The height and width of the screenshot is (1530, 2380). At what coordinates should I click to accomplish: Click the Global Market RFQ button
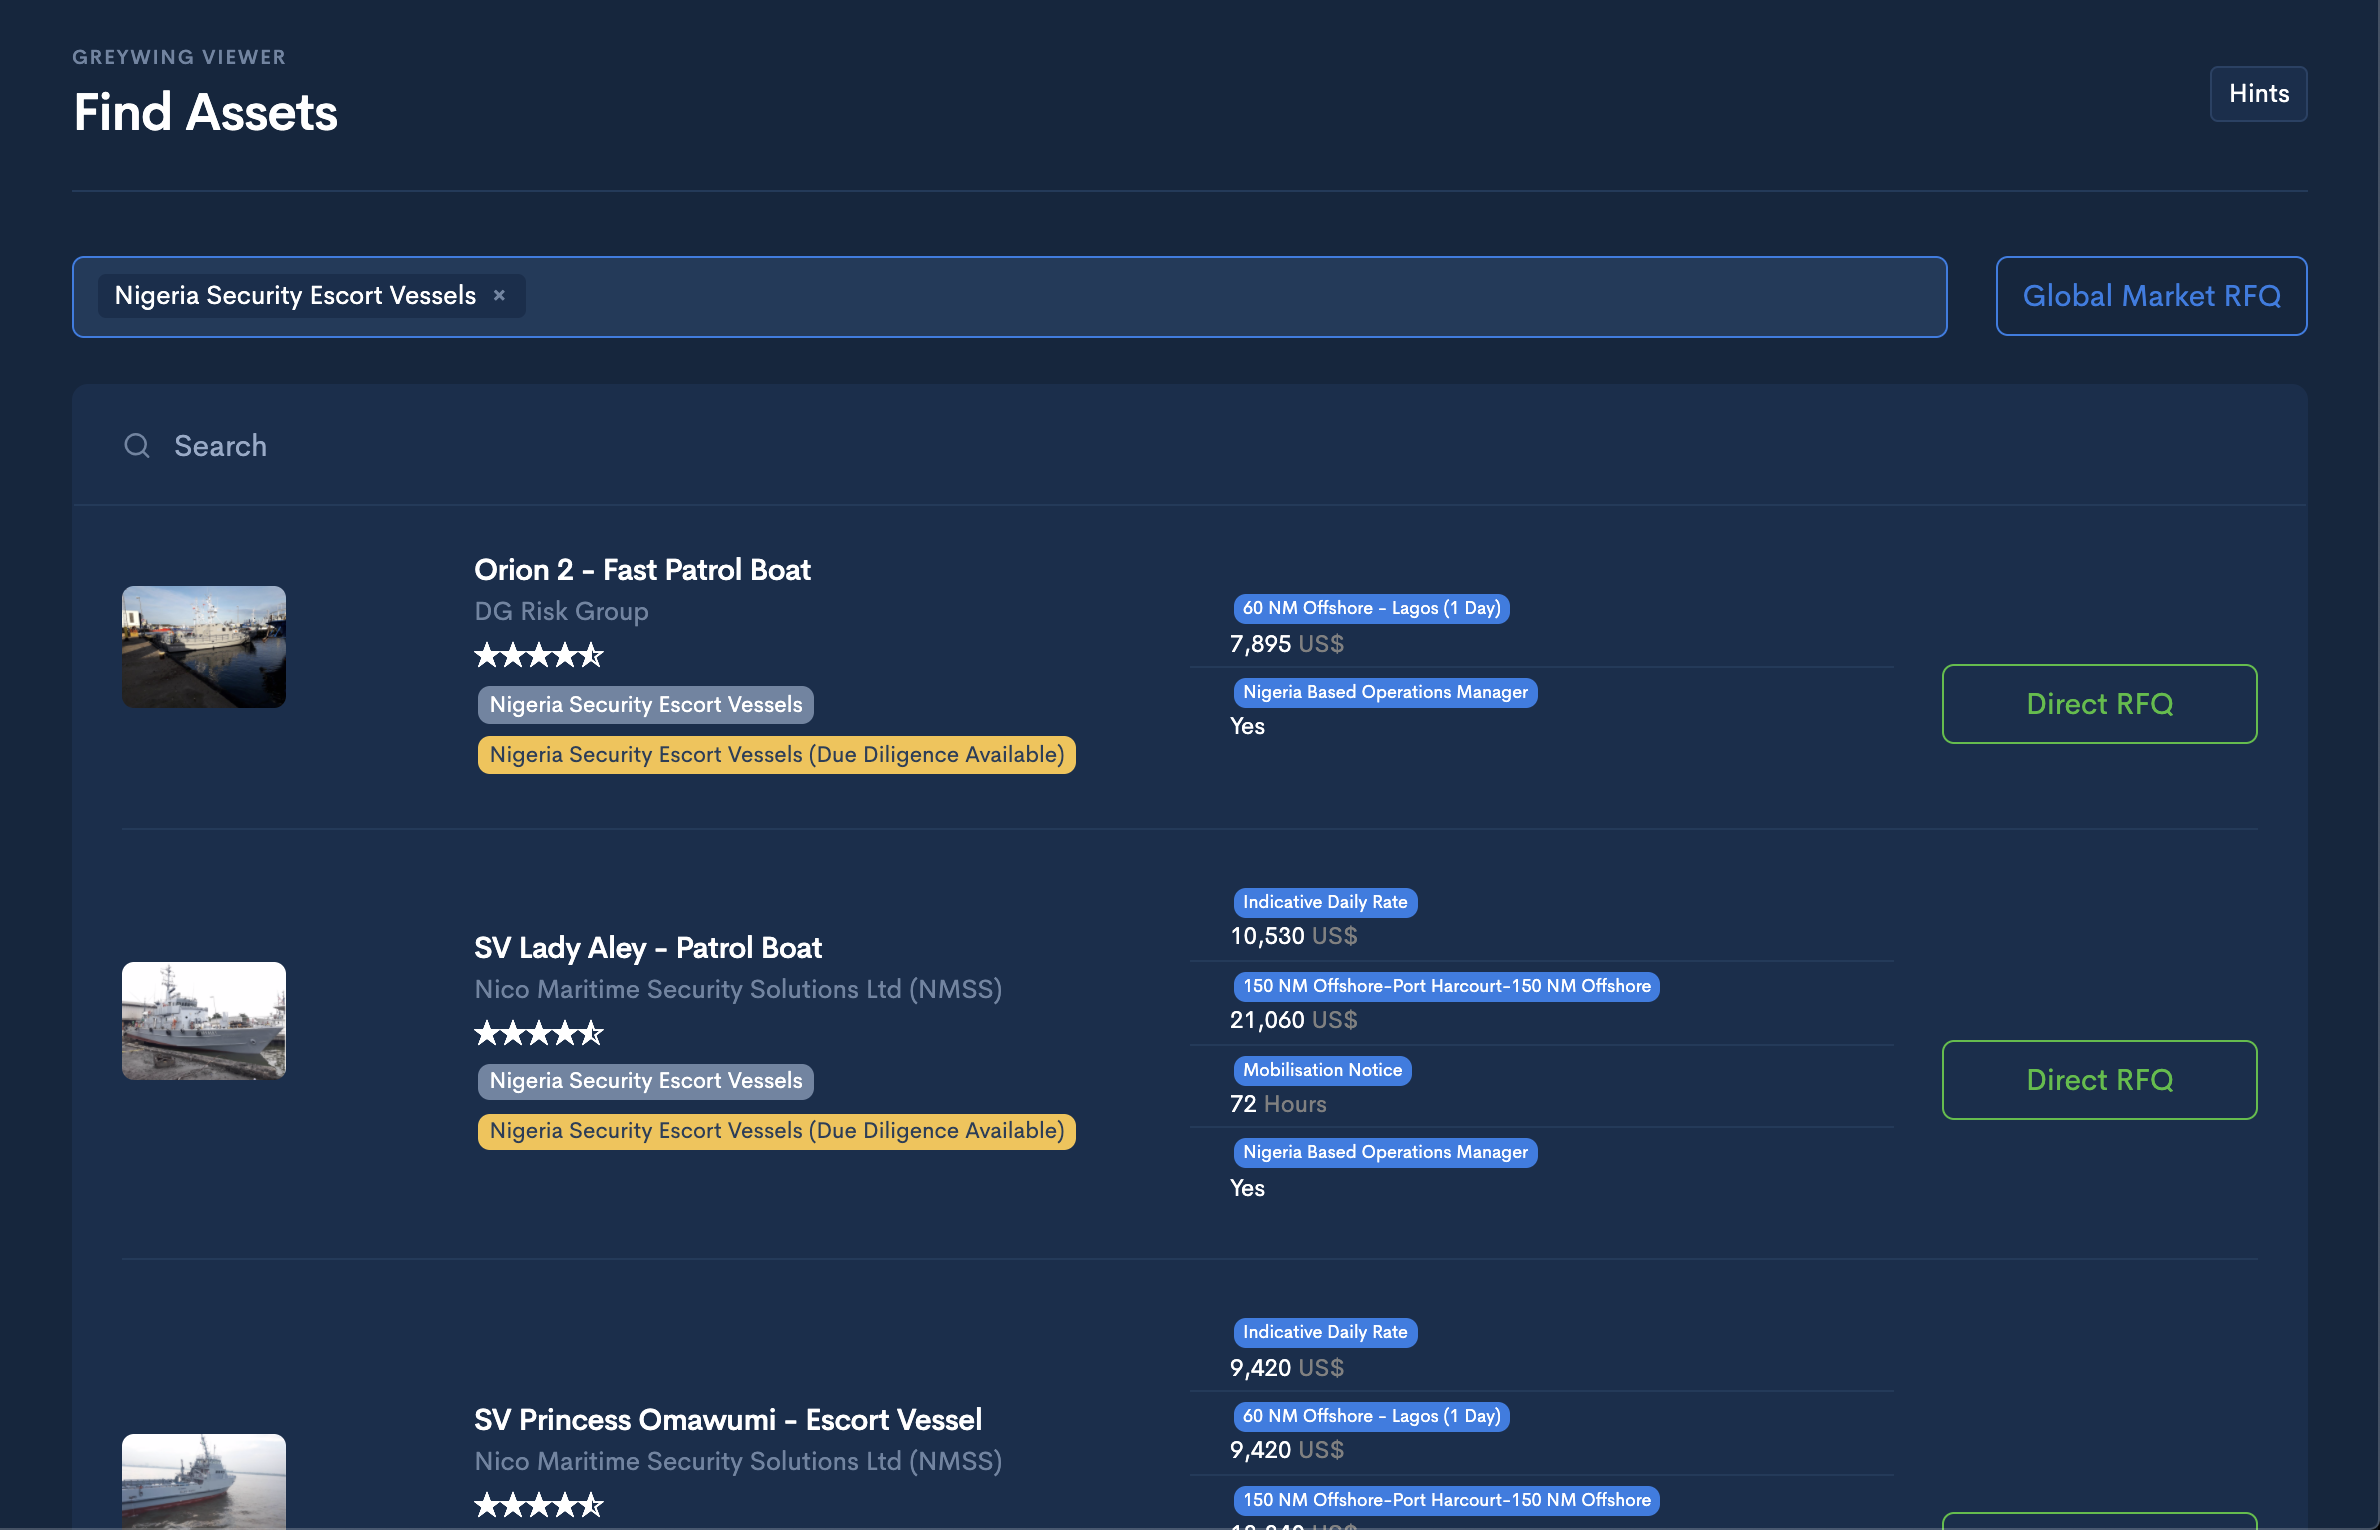click(2151, 296)
